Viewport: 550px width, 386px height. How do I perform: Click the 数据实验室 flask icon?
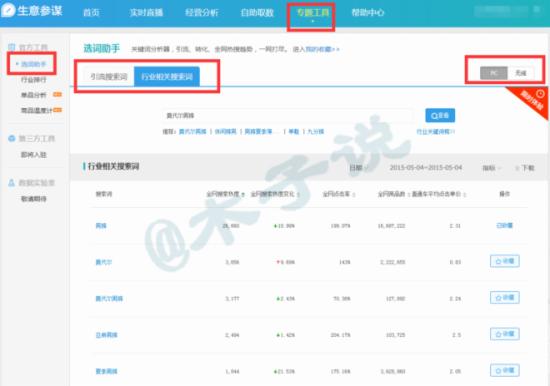coord(12,183)
